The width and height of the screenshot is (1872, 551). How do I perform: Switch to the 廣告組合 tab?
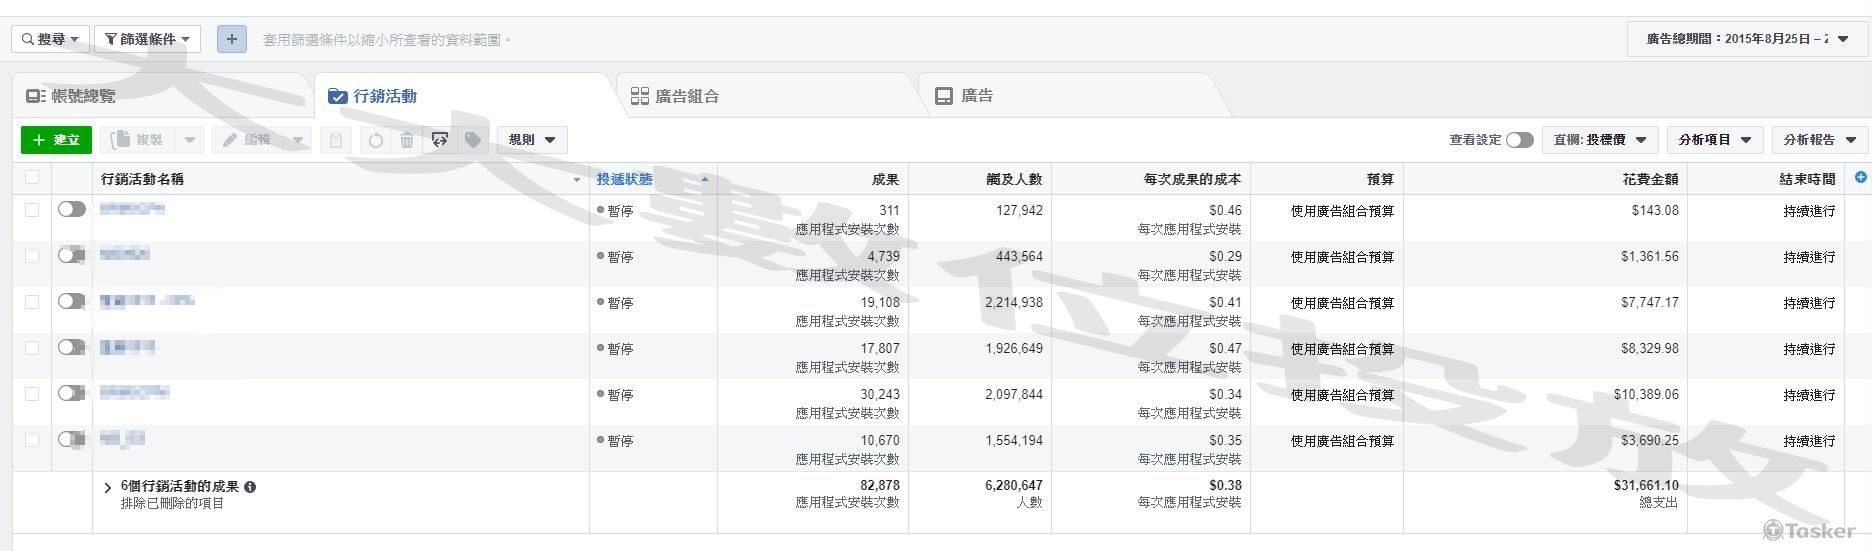[675, 96]
